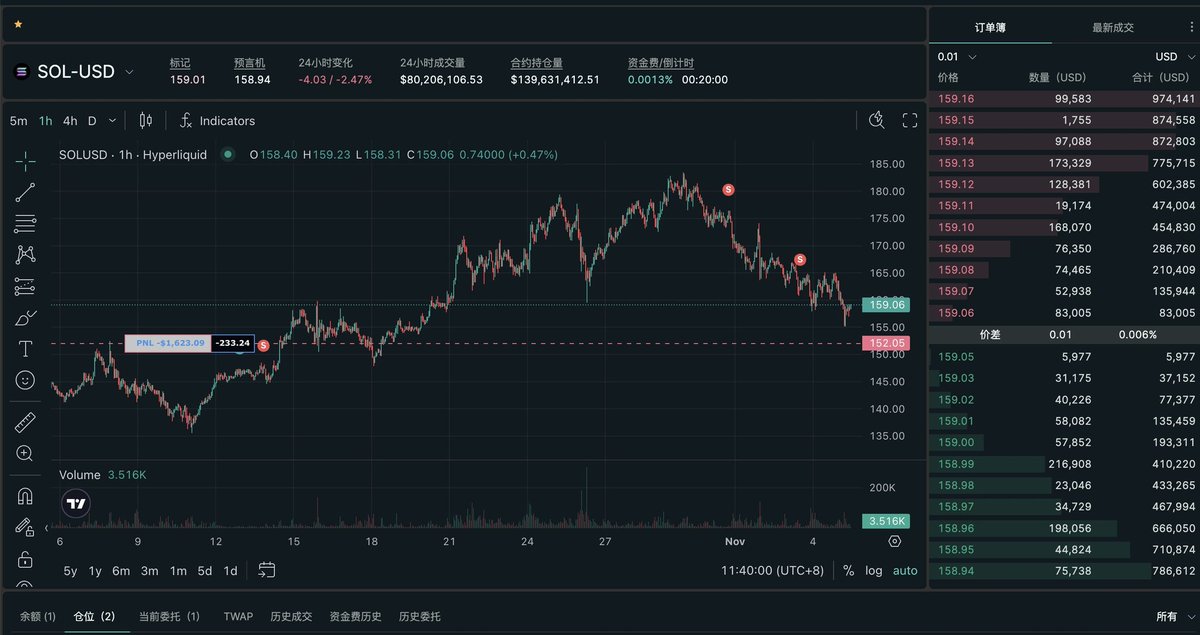This screenshot has height=635, width=1200.
Task: Open the 当前委托 (1) tab
Action: coord(169,617)
